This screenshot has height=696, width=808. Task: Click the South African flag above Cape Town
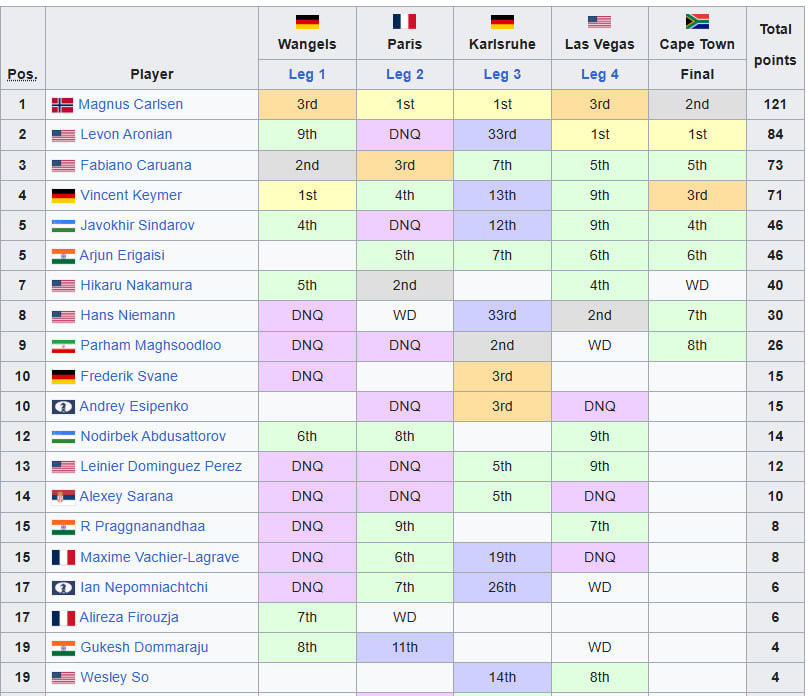click(x=697, y=22)
